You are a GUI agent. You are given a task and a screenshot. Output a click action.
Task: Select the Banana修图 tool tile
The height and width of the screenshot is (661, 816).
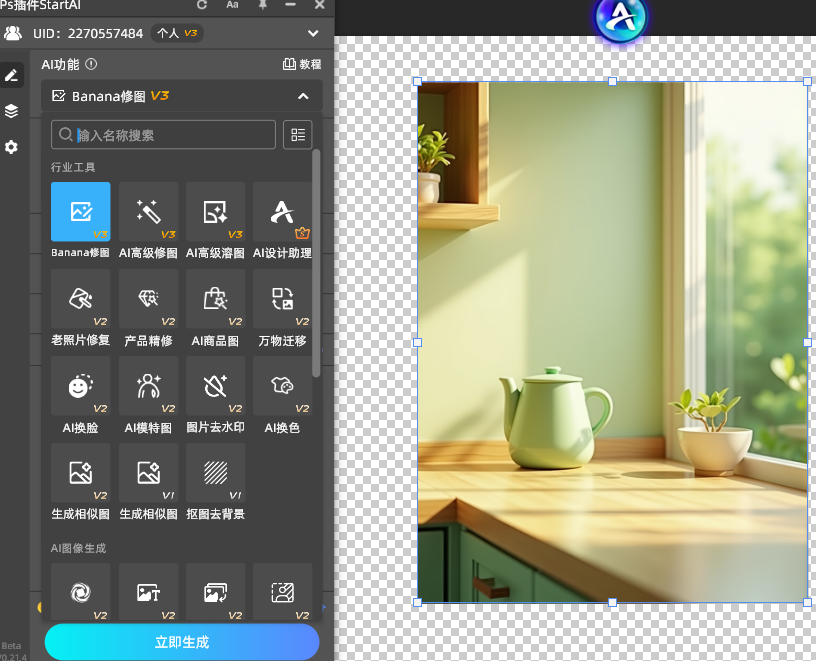(x=80, y=212)
